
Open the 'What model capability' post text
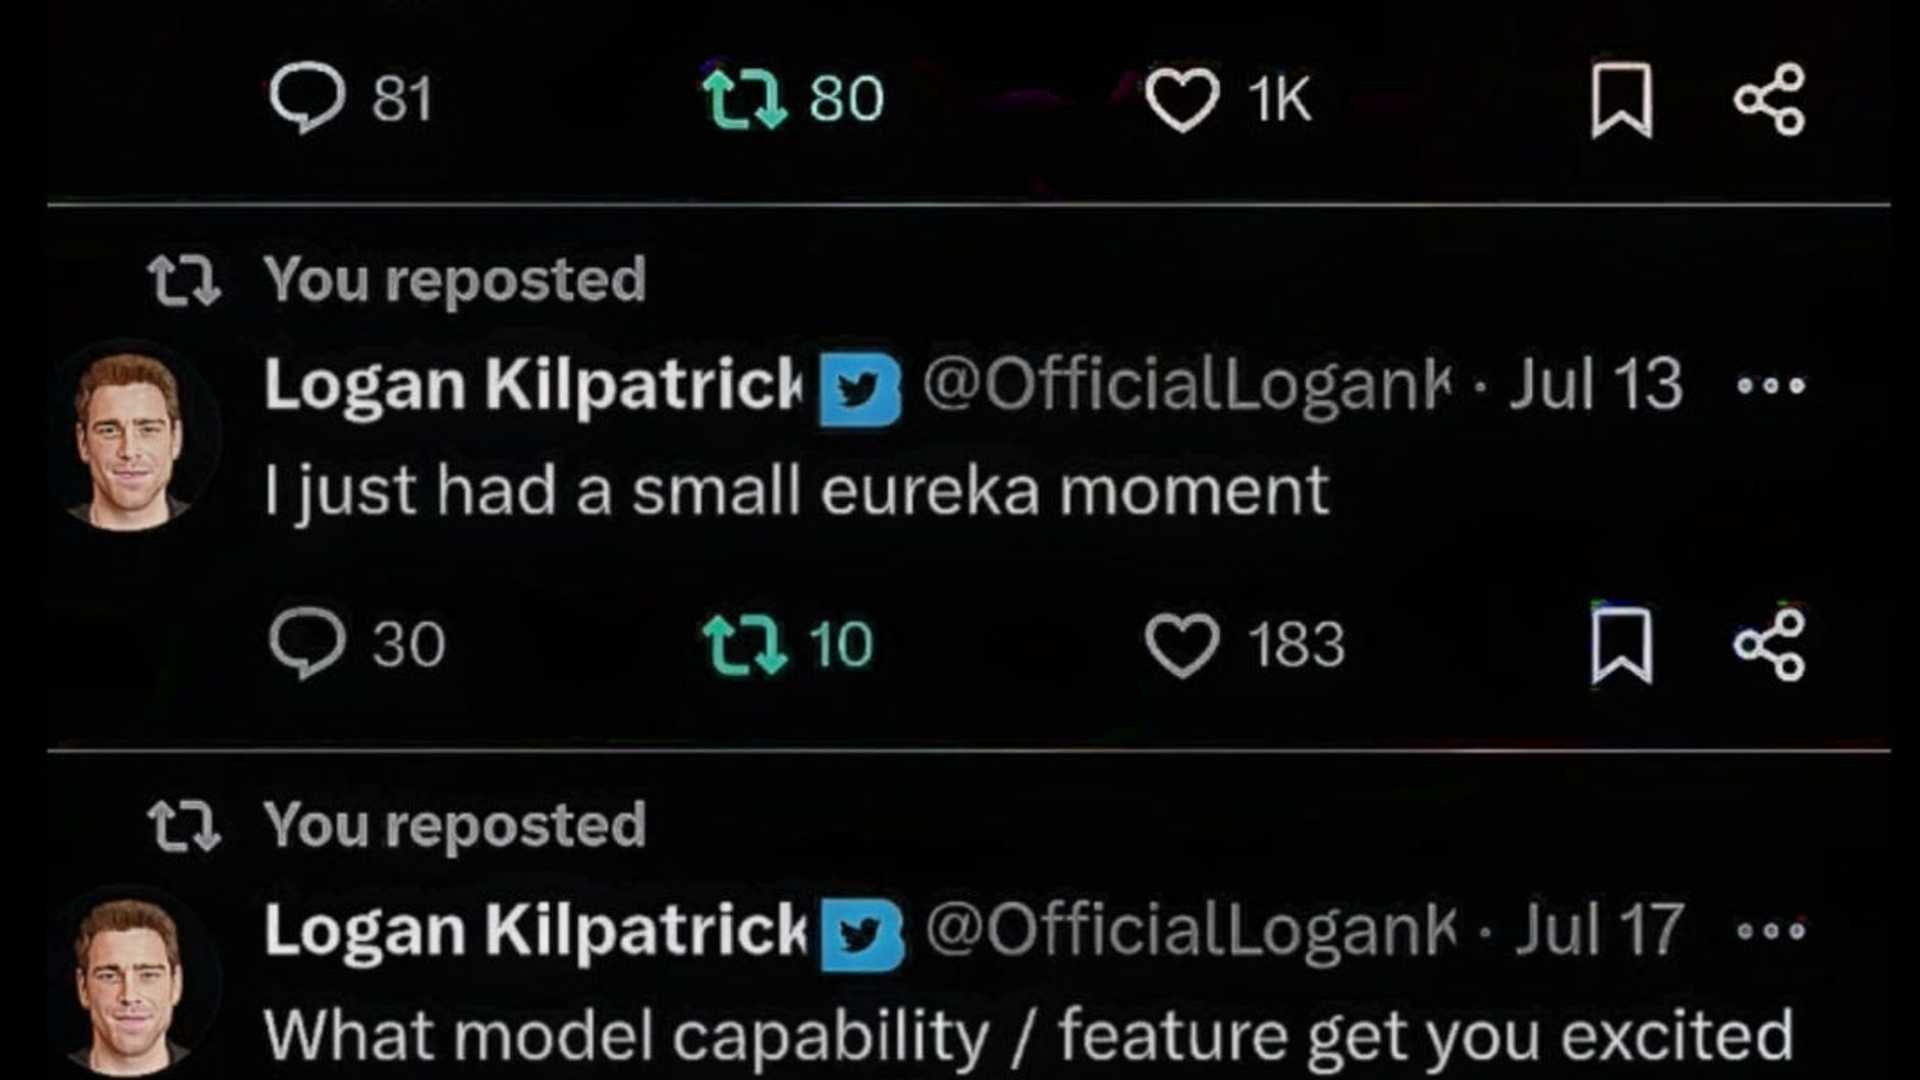pos(1028,1035)
